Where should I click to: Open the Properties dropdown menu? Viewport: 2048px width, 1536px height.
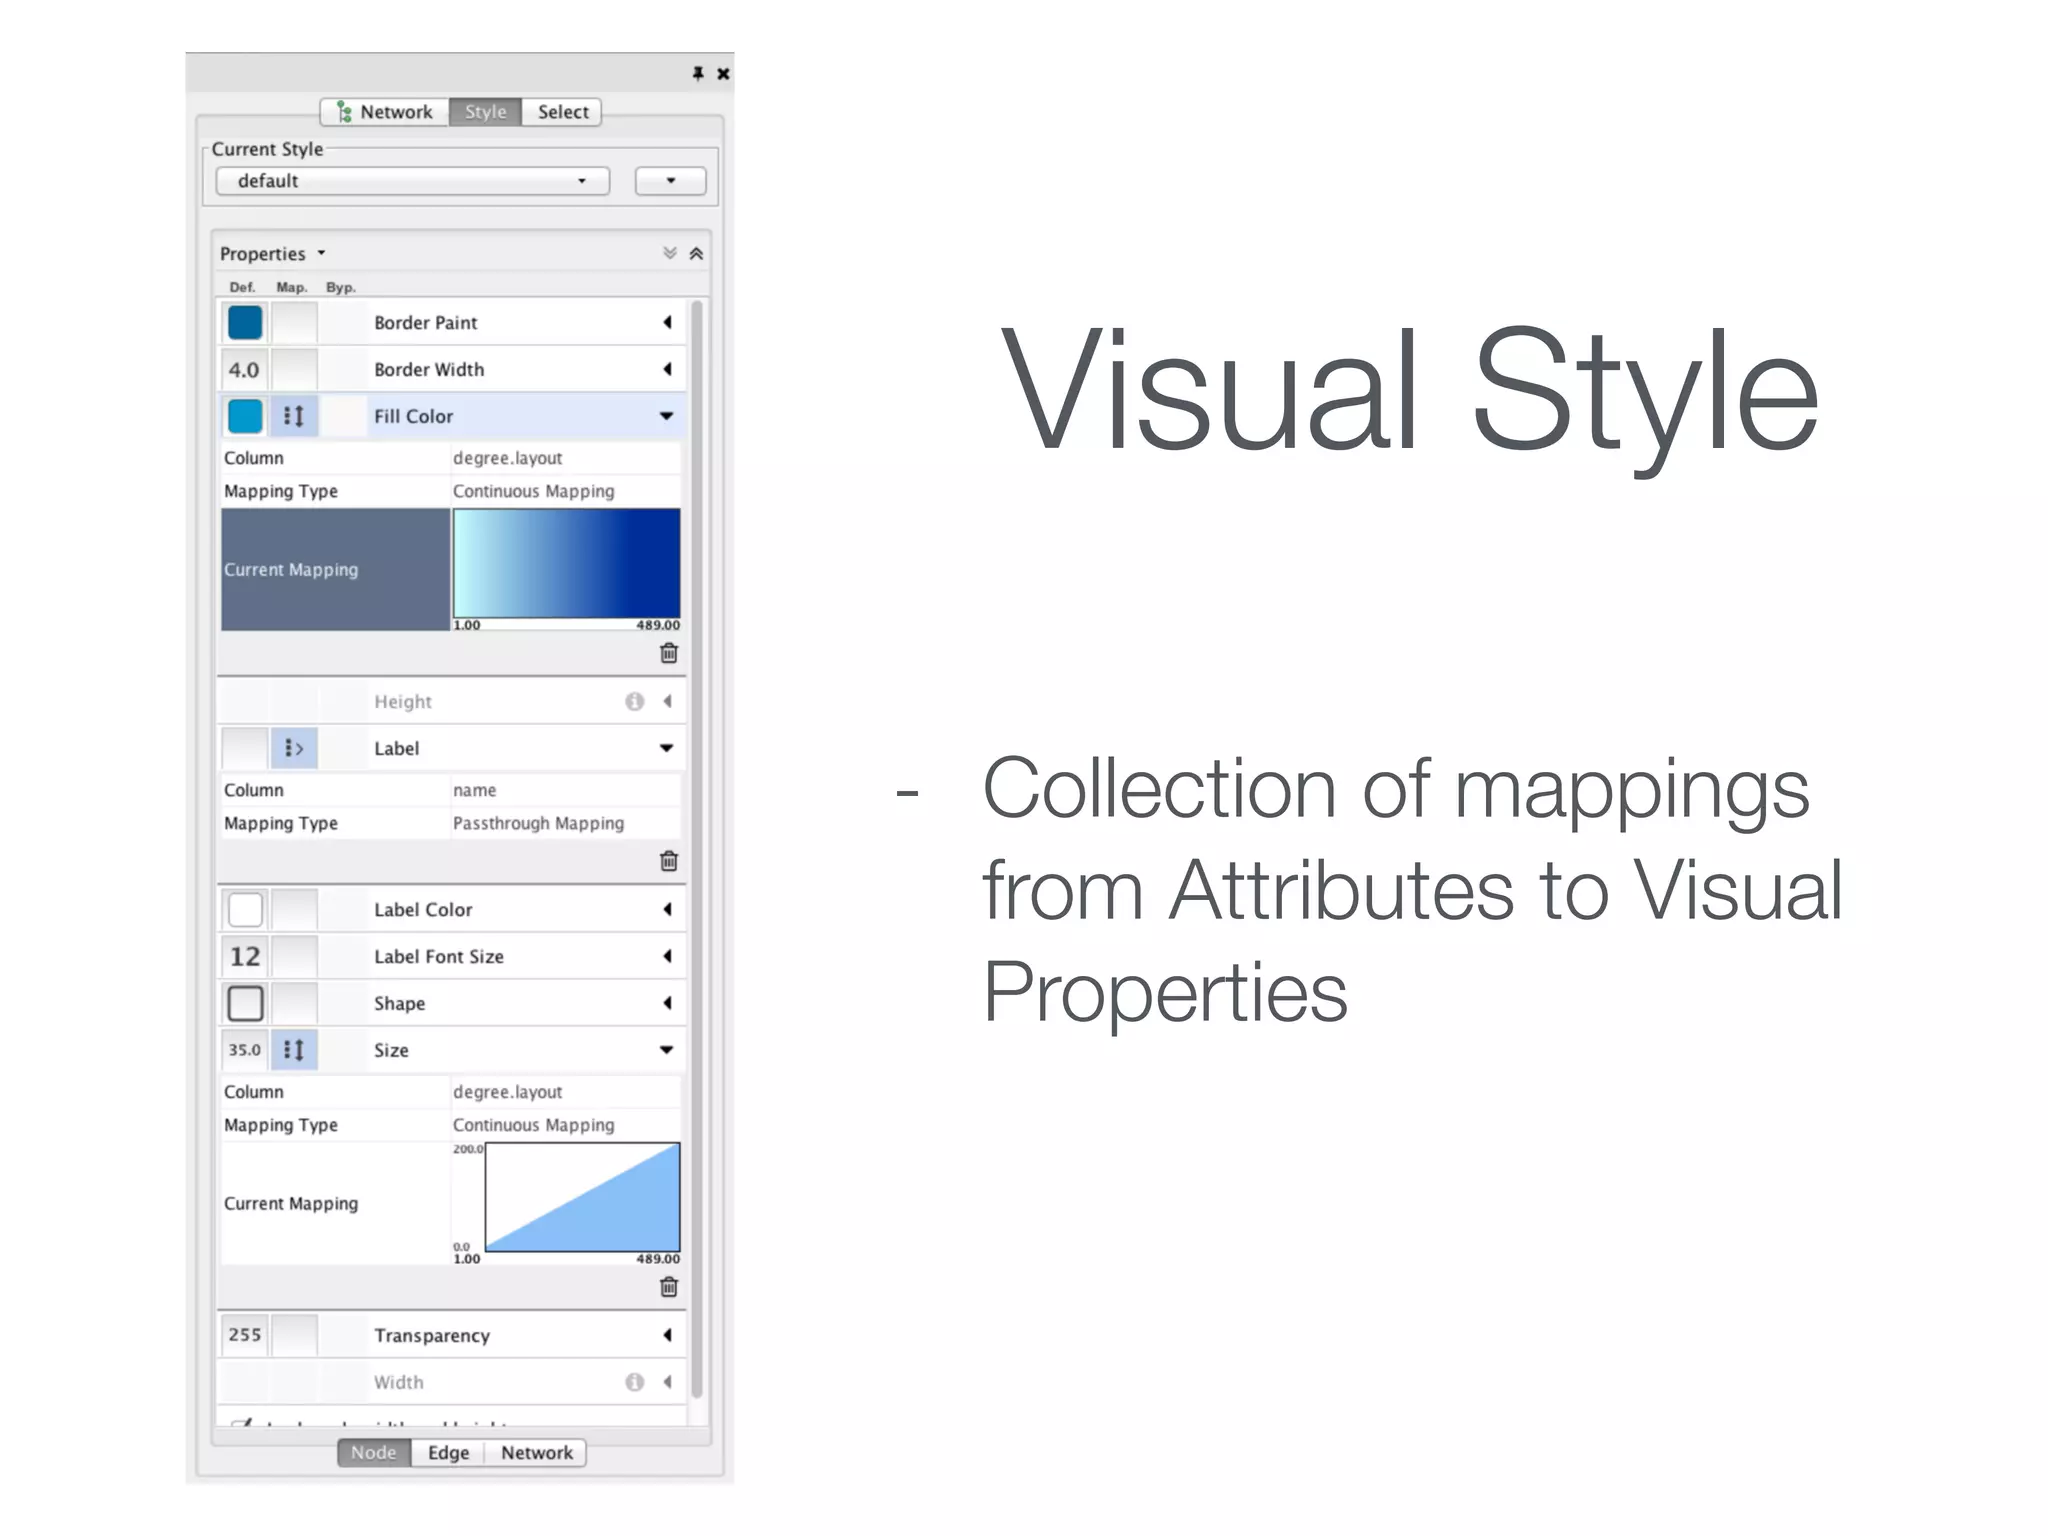point(273,254)
